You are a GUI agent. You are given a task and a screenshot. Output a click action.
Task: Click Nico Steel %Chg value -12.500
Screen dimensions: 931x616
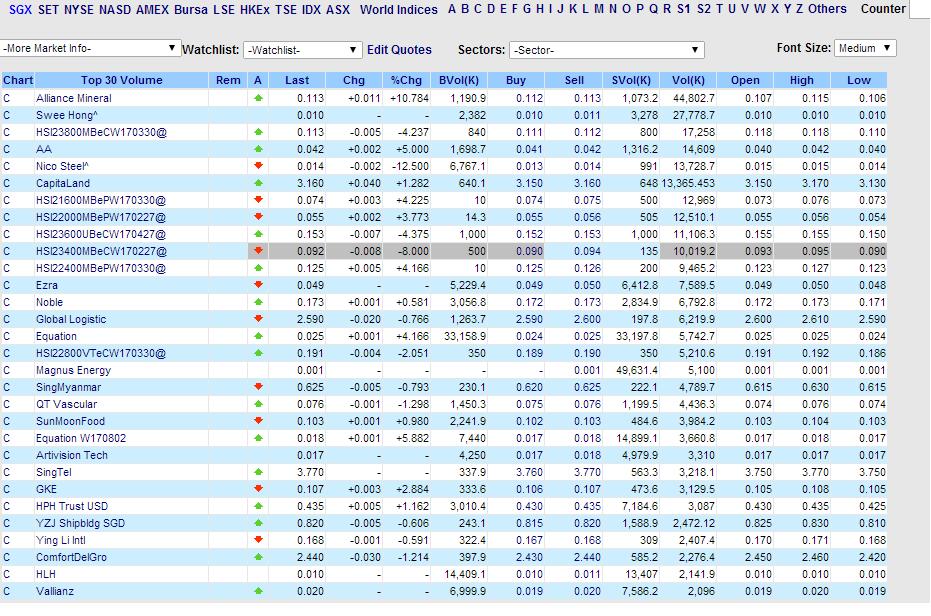coord(410,166)
